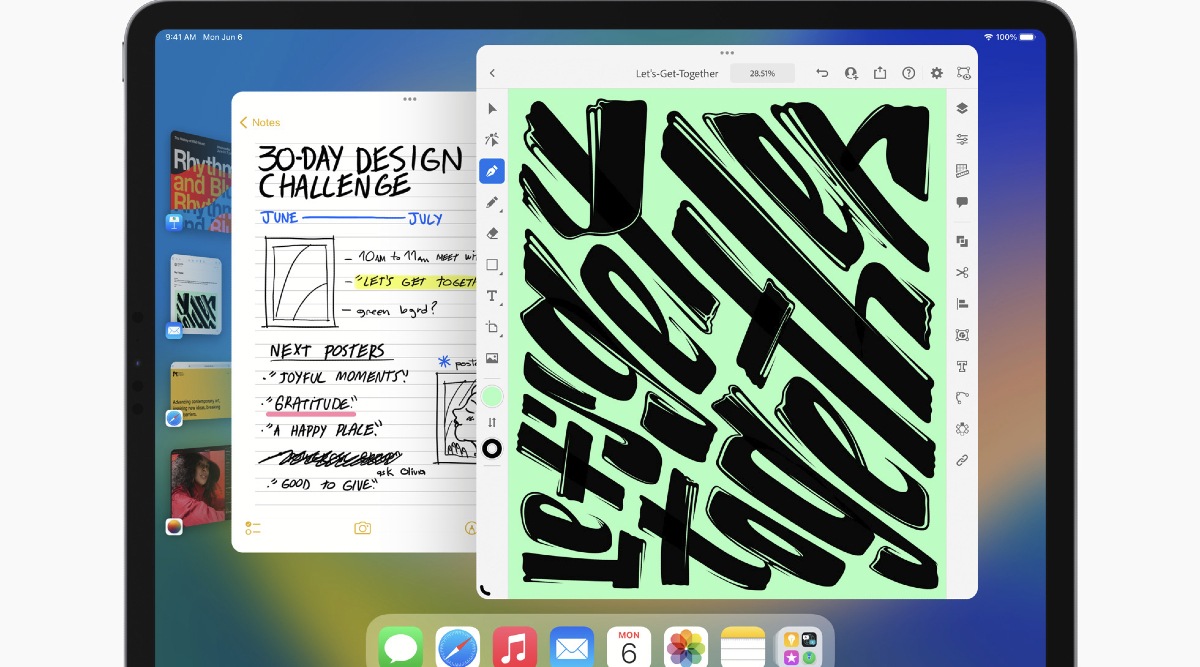This screenshot has width=1200, height=667.
Task: Open the three-dot multitasking menu above Notes
Action: (x=409, y=99)
